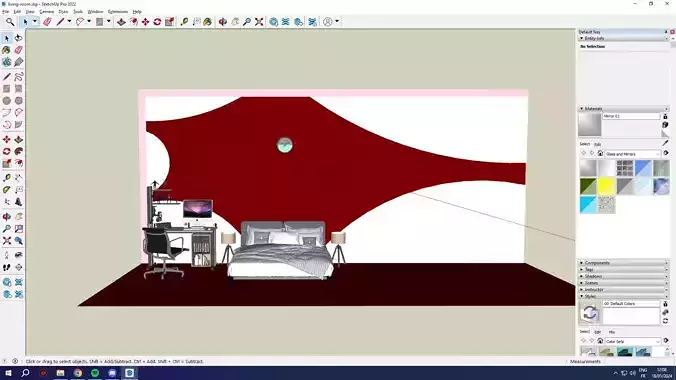Select the Move tool in top toolbar
This screenshot has width=676, height=380.
point(145,22)
